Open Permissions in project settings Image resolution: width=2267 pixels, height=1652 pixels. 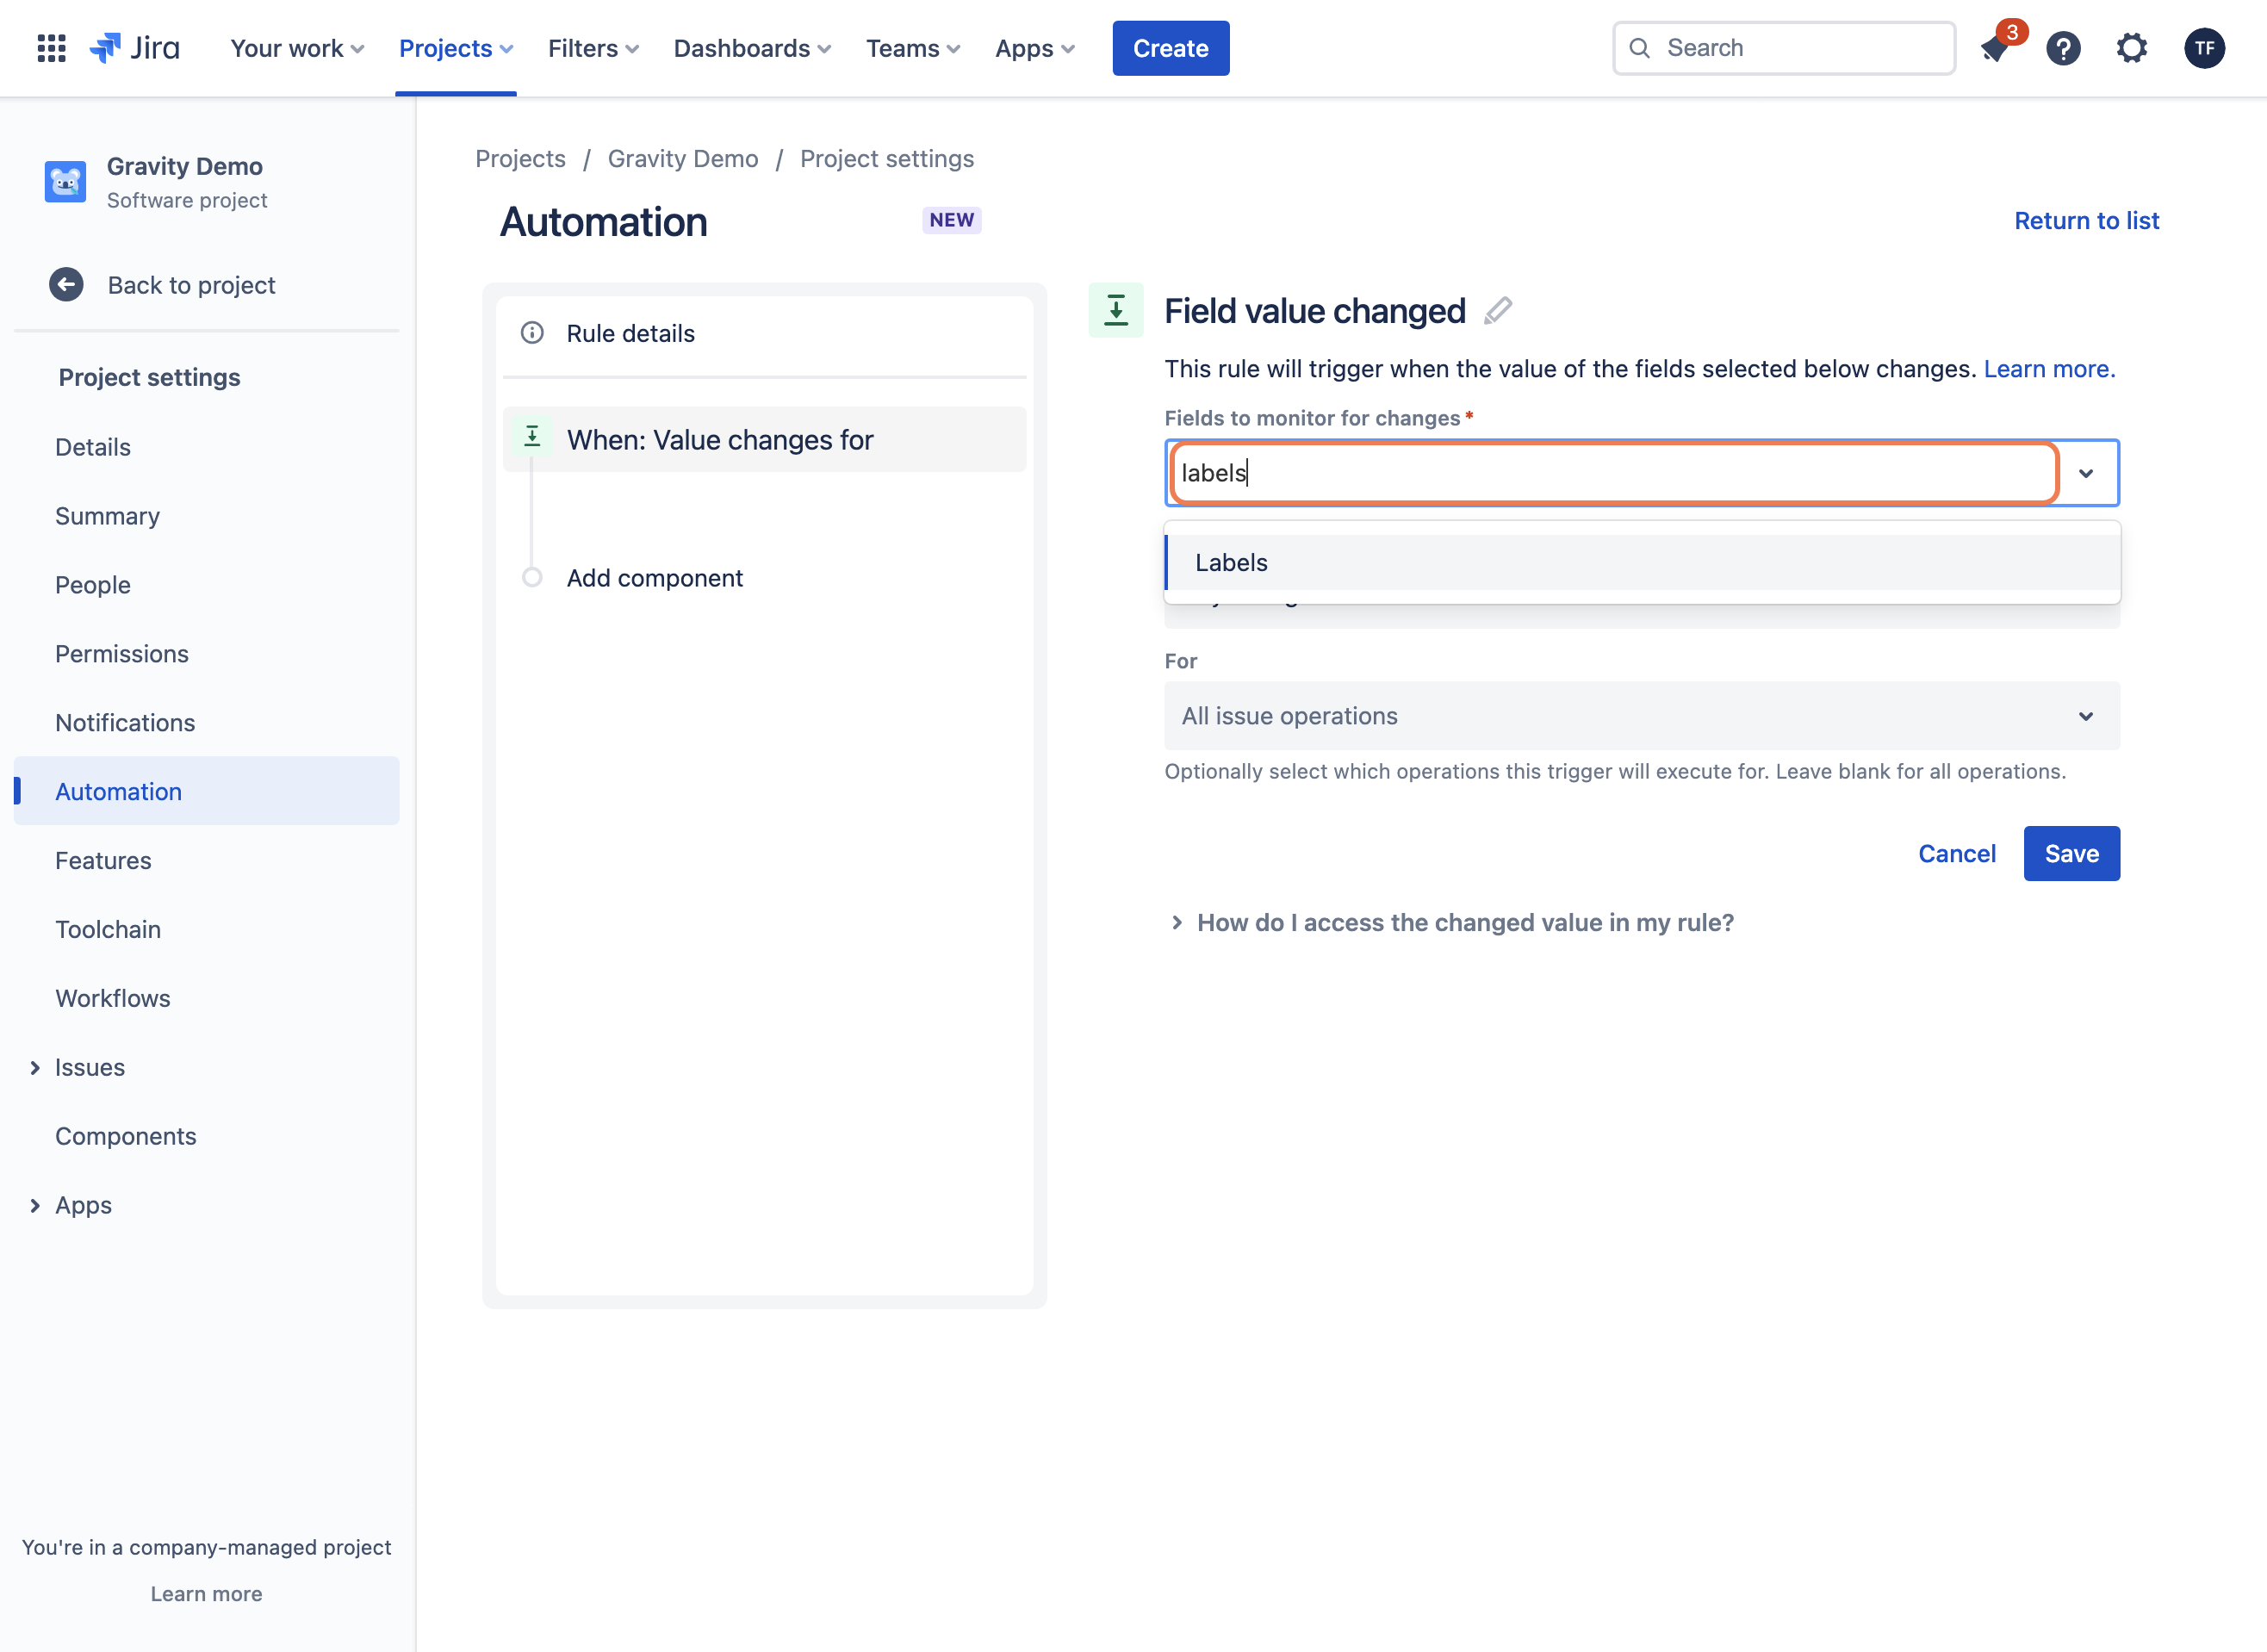[x=122, y=654]
